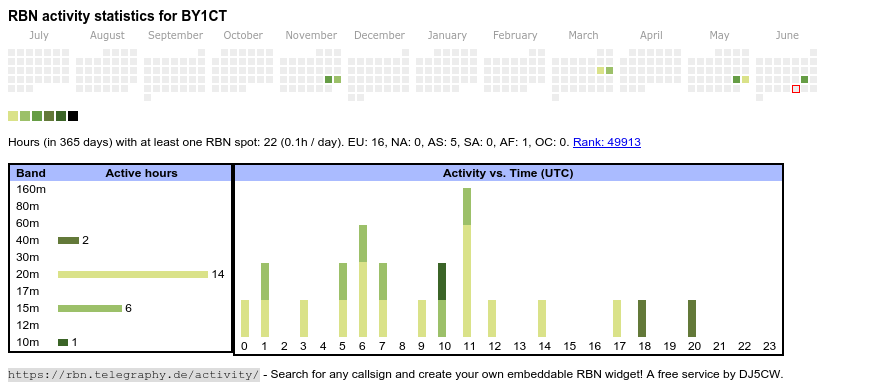Click the red-outlined day cell in June

796,89
